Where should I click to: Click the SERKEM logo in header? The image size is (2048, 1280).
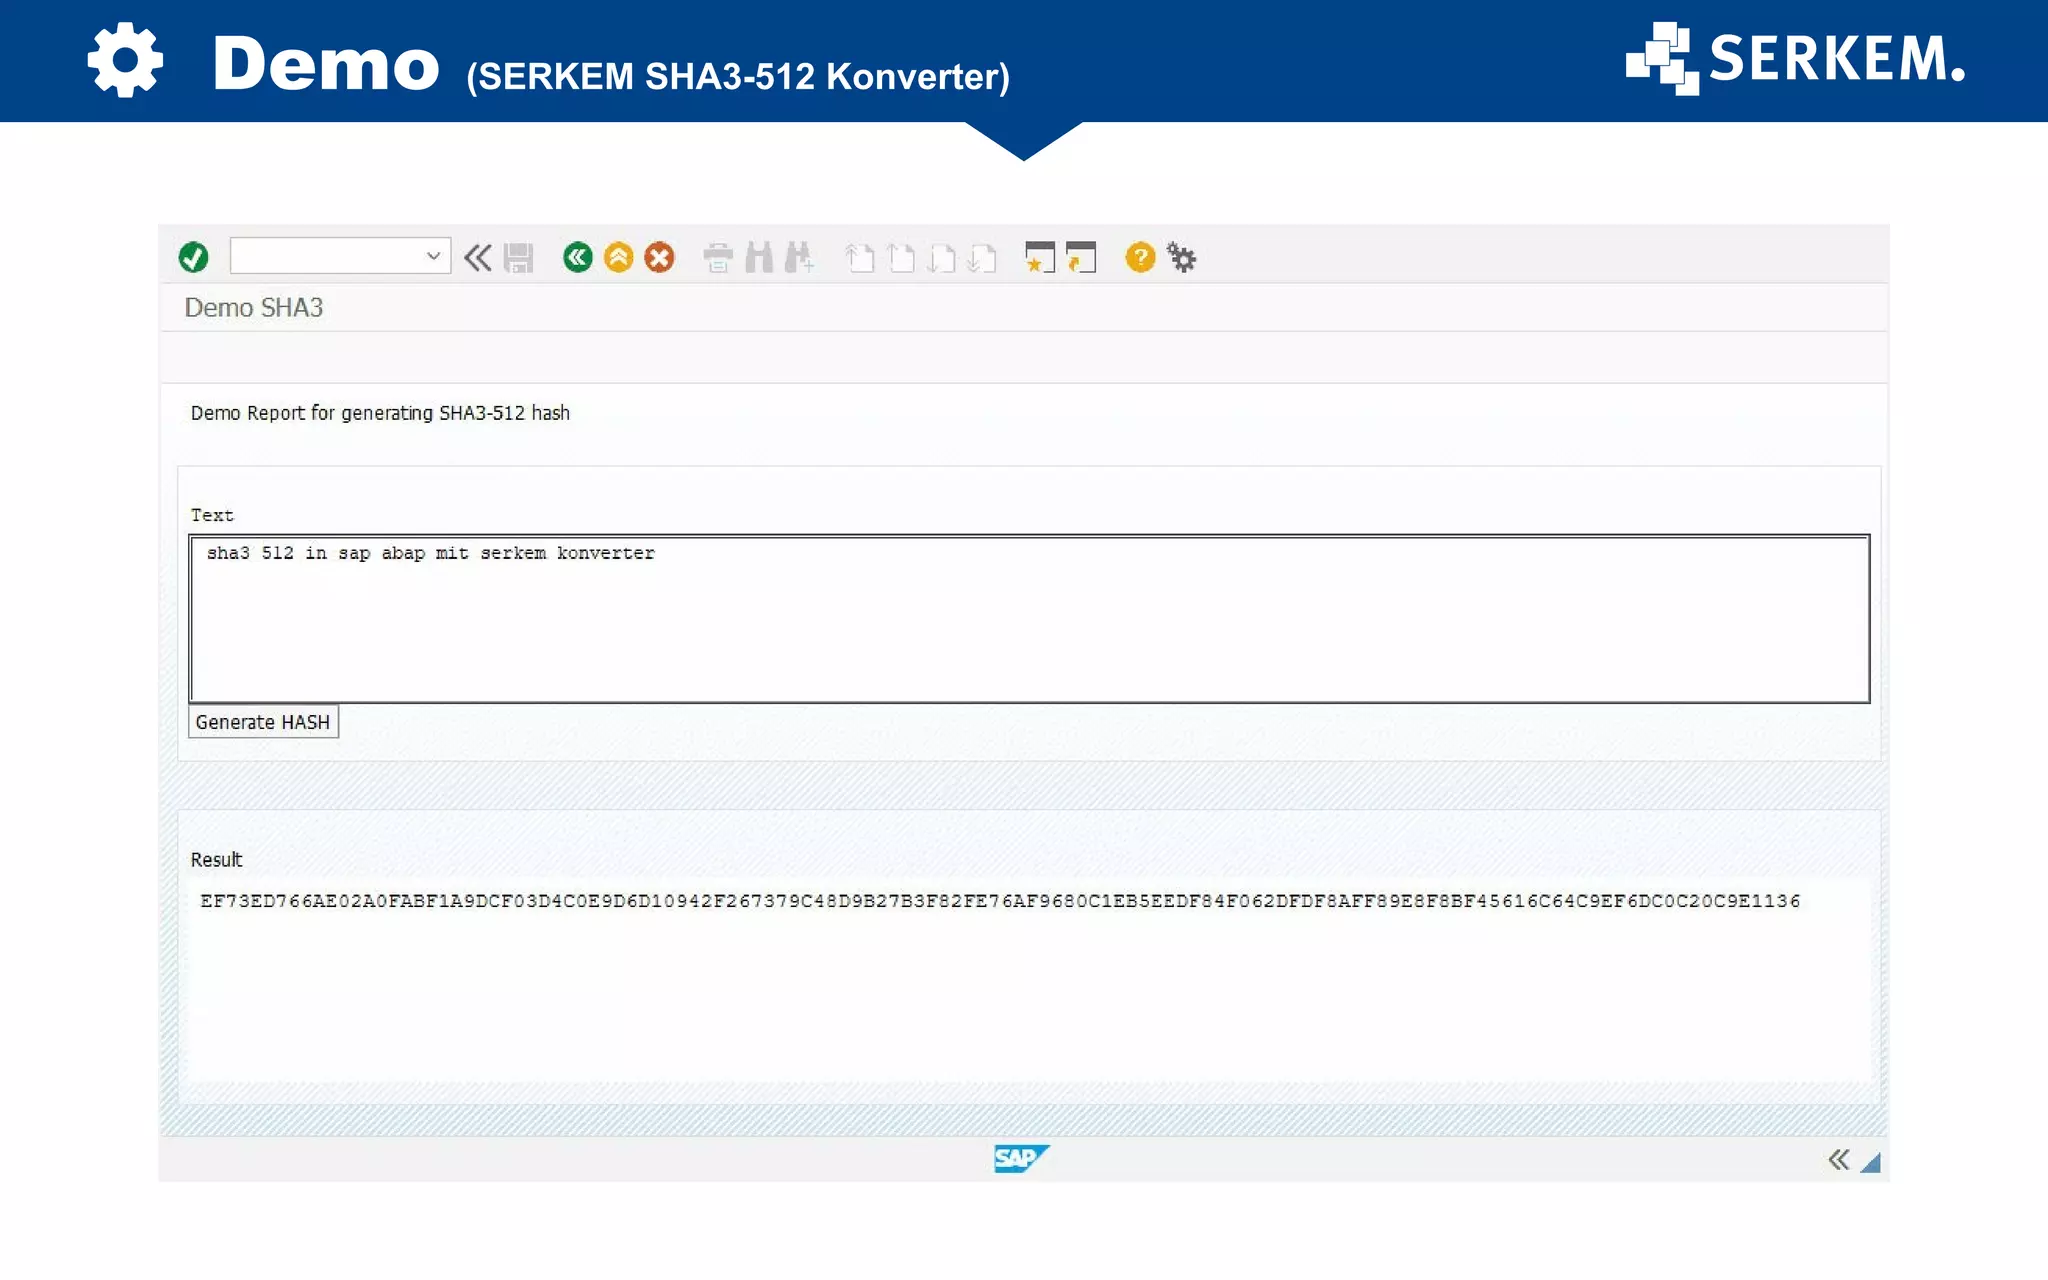tap(1795, 58)
